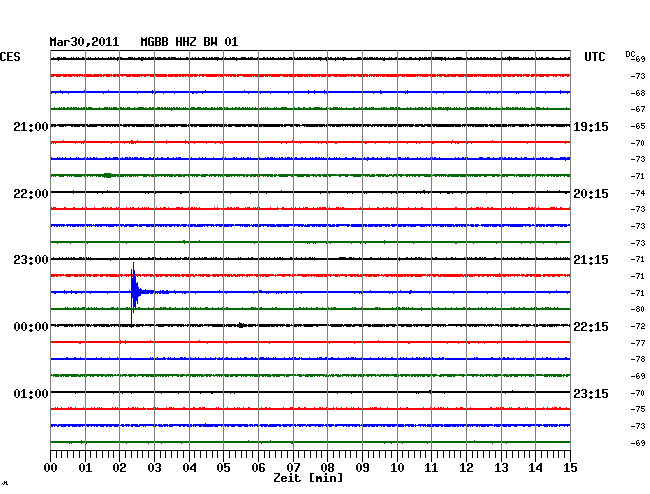
Task: Click minute tick label '08' on time axis
Action: (x=327, y=468)
